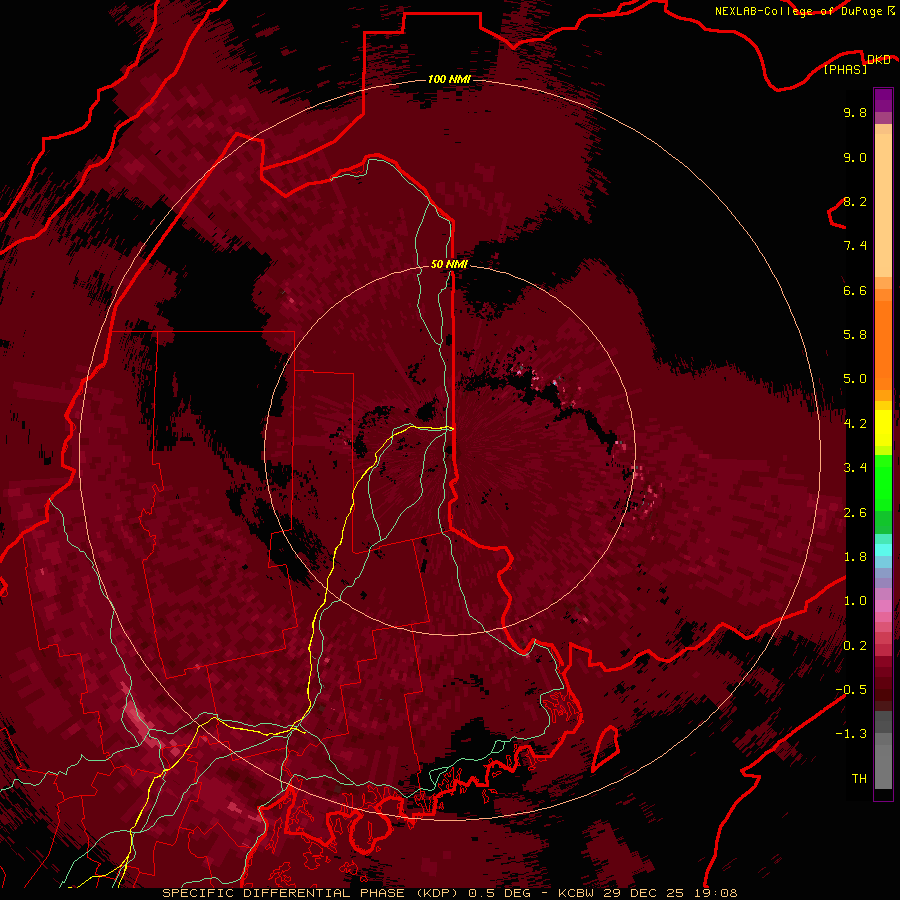Viewport: 900px width, 900px height.
Task: Pick the dark orange segment of color bar
Action: tap(883, 344)
